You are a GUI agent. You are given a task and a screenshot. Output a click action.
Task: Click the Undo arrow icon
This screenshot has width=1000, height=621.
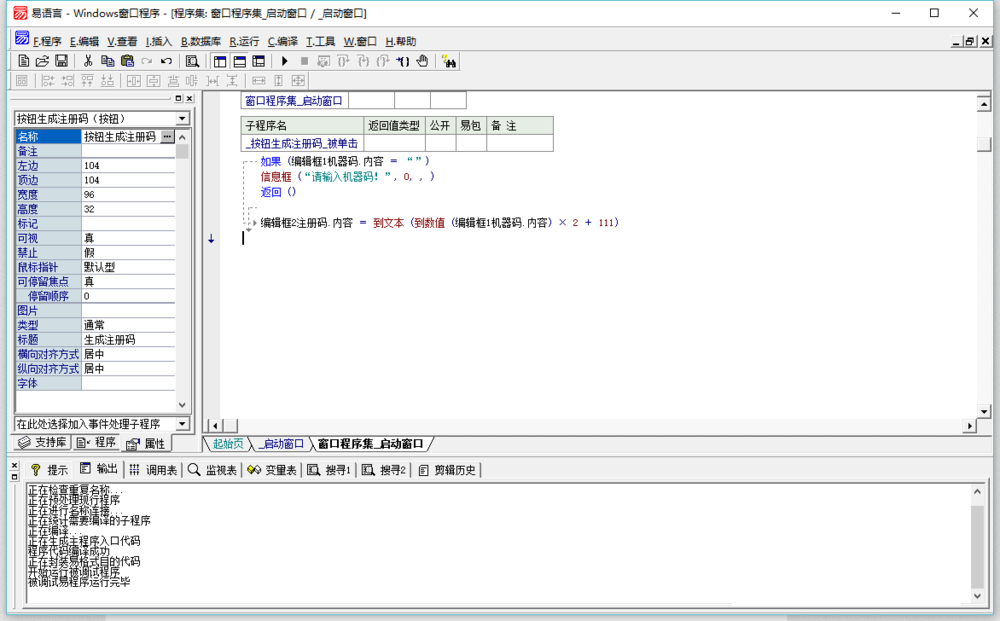pos(166,61)
